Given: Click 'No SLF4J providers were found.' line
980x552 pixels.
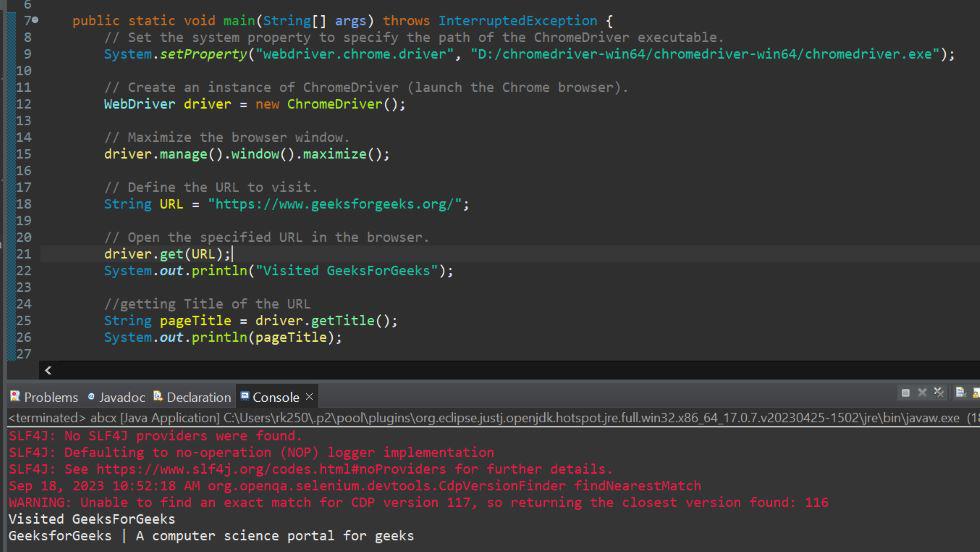Looking at the screenshot, I should pos(155,436).
